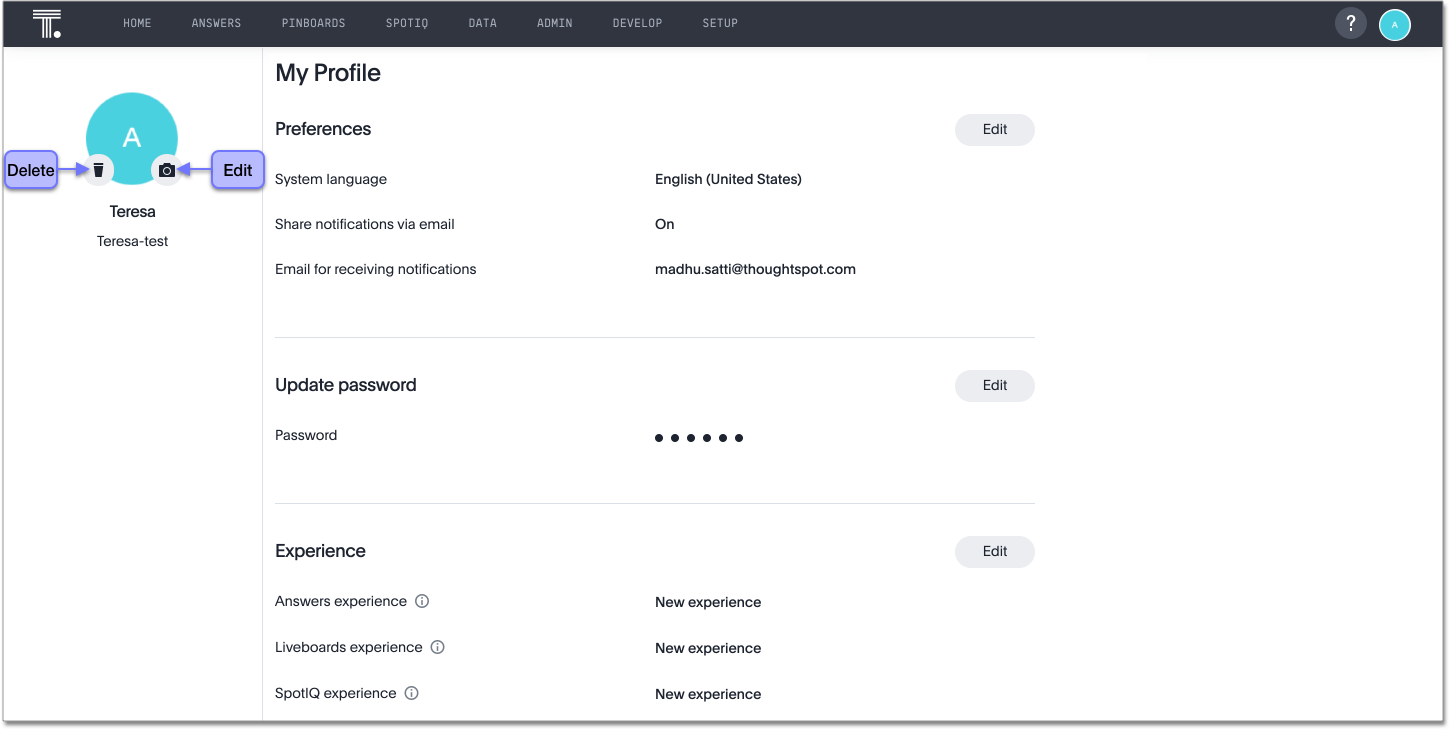Open the Answers menu item

(x=216, y=24)
